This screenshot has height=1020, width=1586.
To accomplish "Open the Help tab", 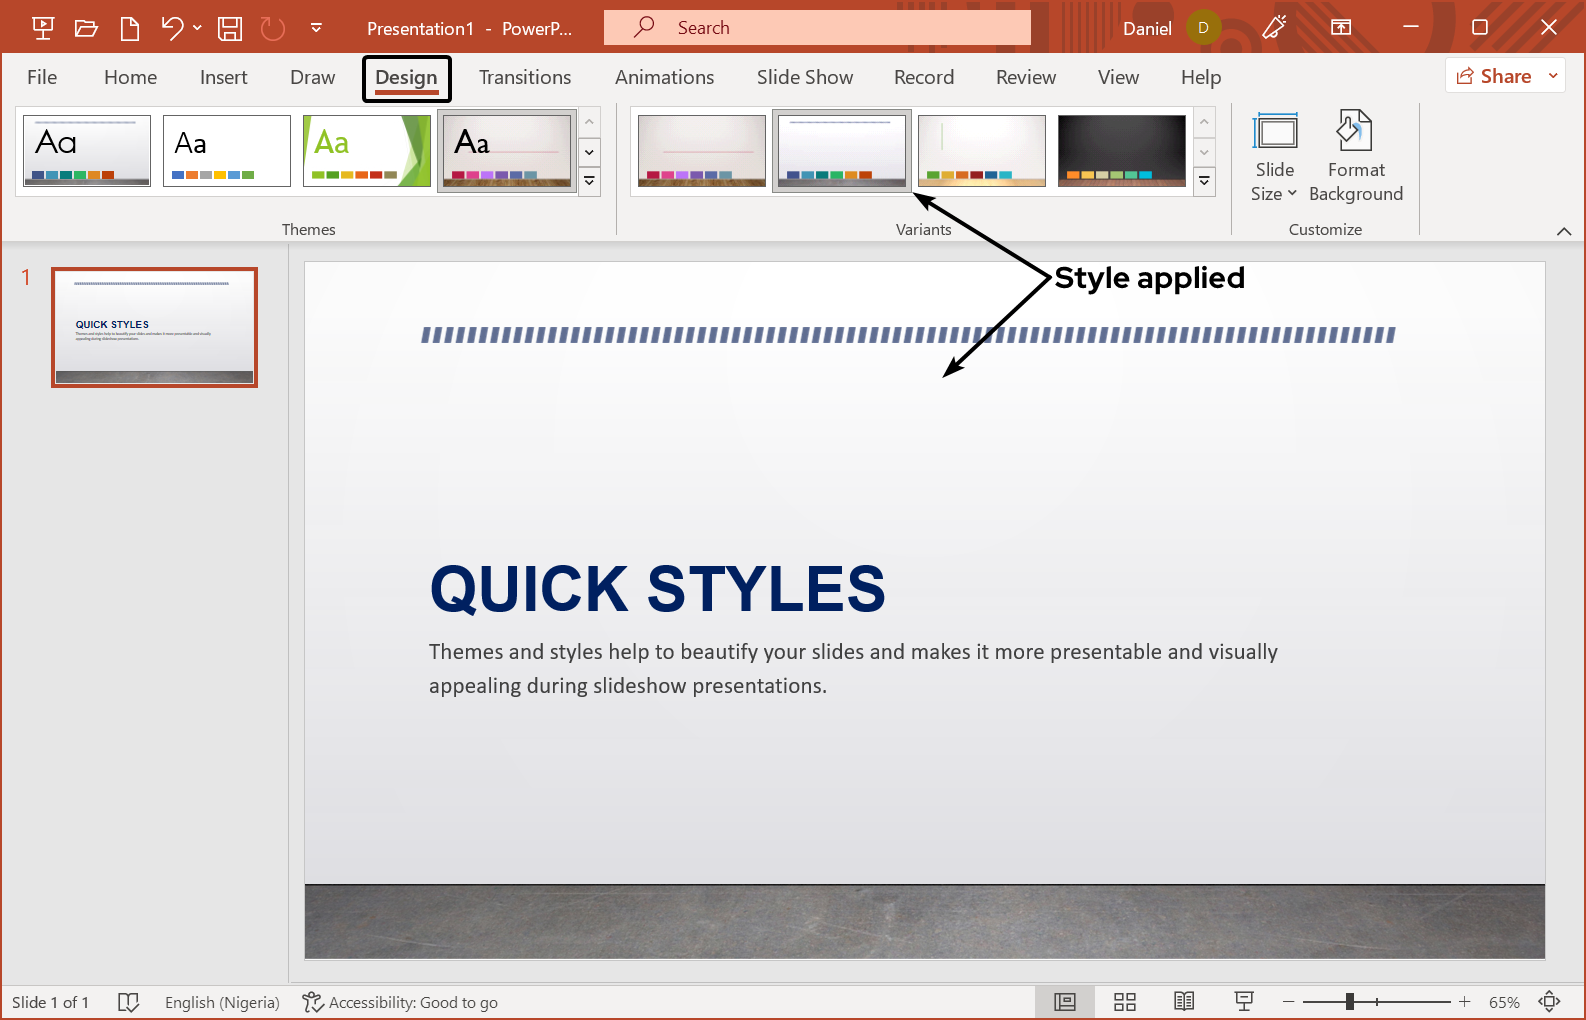I will [1200, 77].
